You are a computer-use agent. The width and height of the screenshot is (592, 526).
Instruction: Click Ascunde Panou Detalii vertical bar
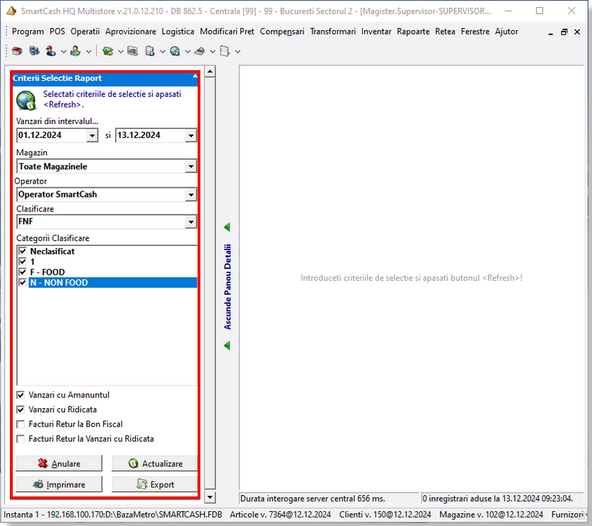(228, 287)
